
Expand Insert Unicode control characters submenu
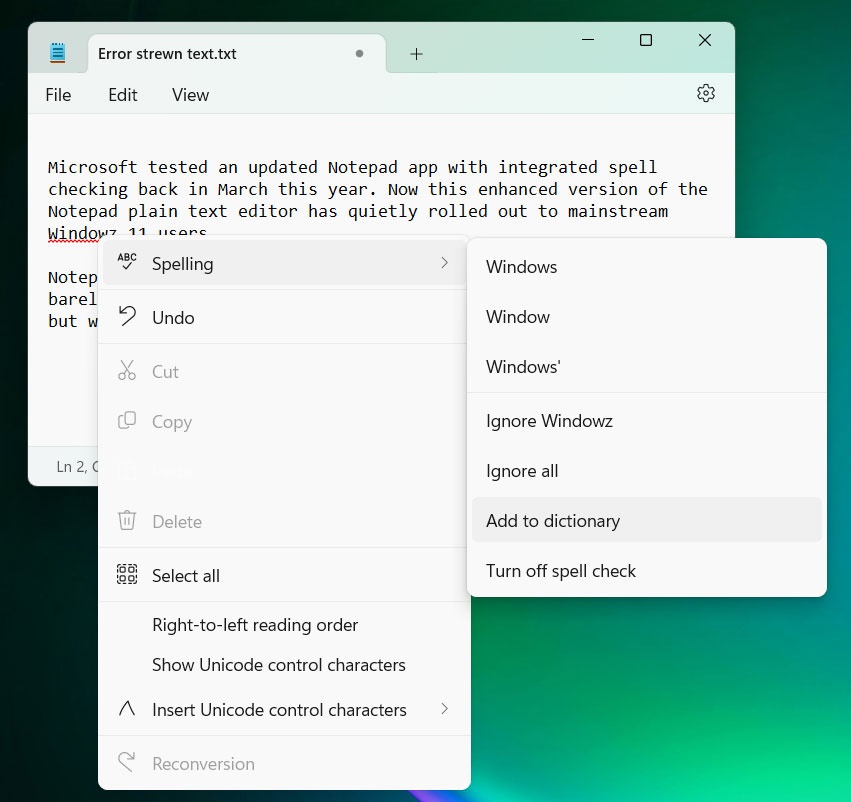point(446,709)
